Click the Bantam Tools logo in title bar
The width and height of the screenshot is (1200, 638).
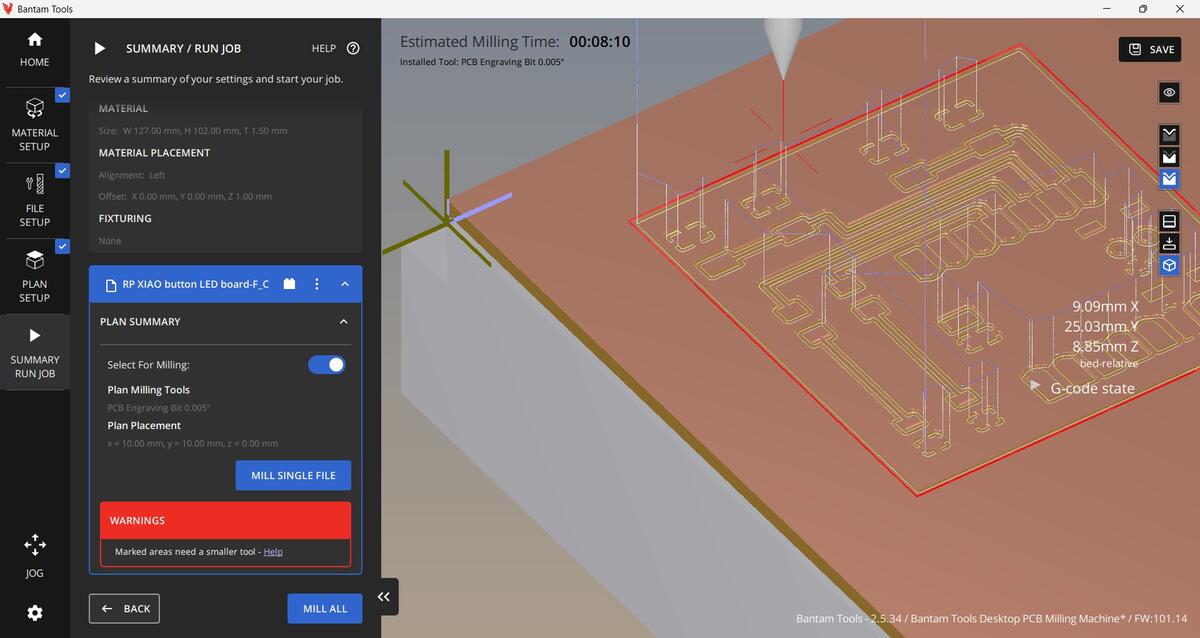9,8
